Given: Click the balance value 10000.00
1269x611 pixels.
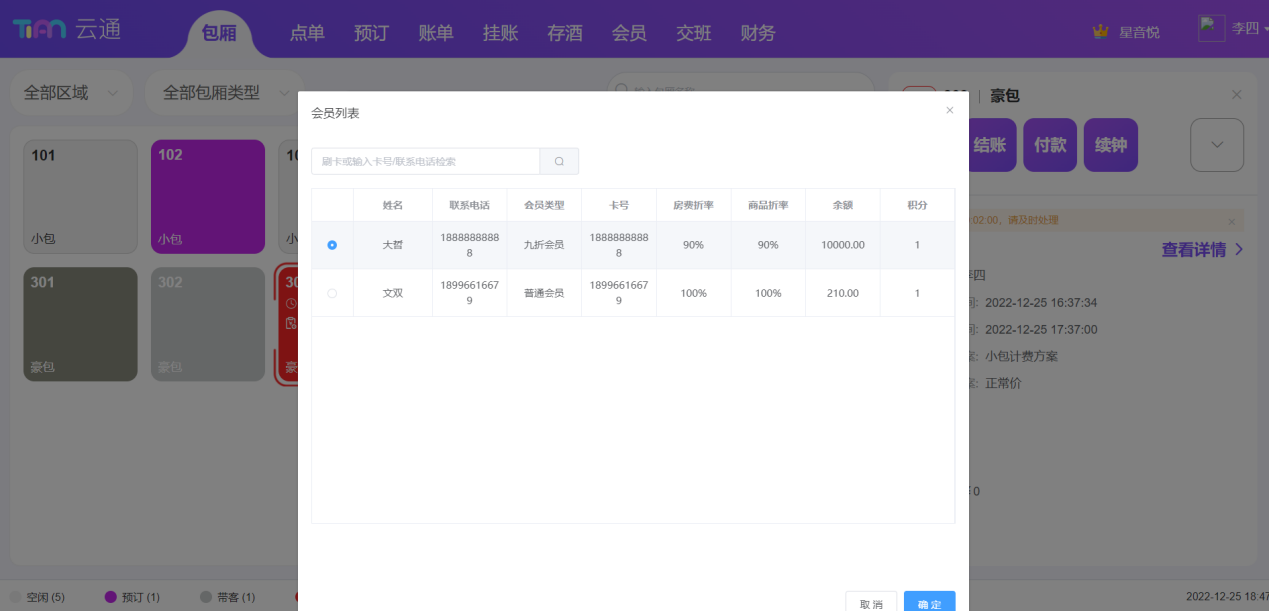Looking at the screenshot, I should (843, 245).
